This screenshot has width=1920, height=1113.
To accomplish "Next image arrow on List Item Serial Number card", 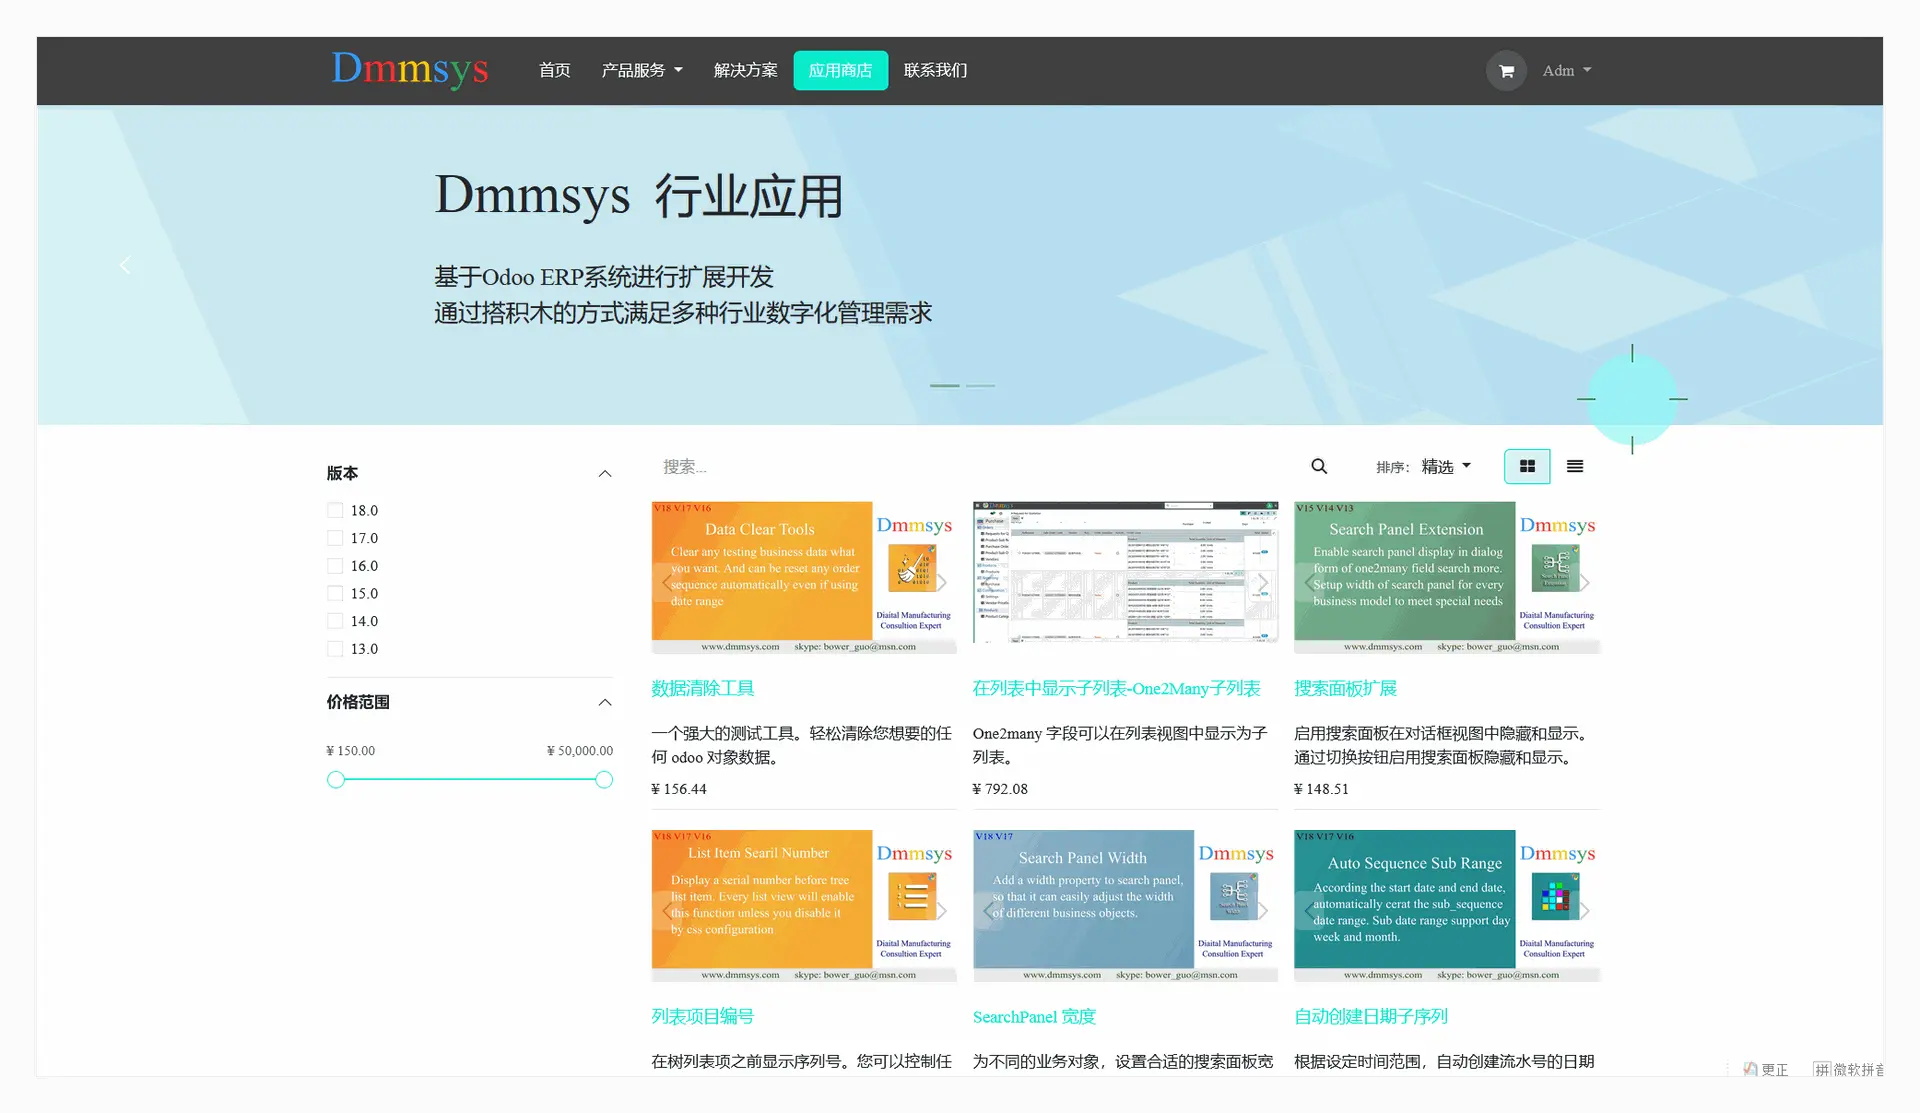I will 941,910.
